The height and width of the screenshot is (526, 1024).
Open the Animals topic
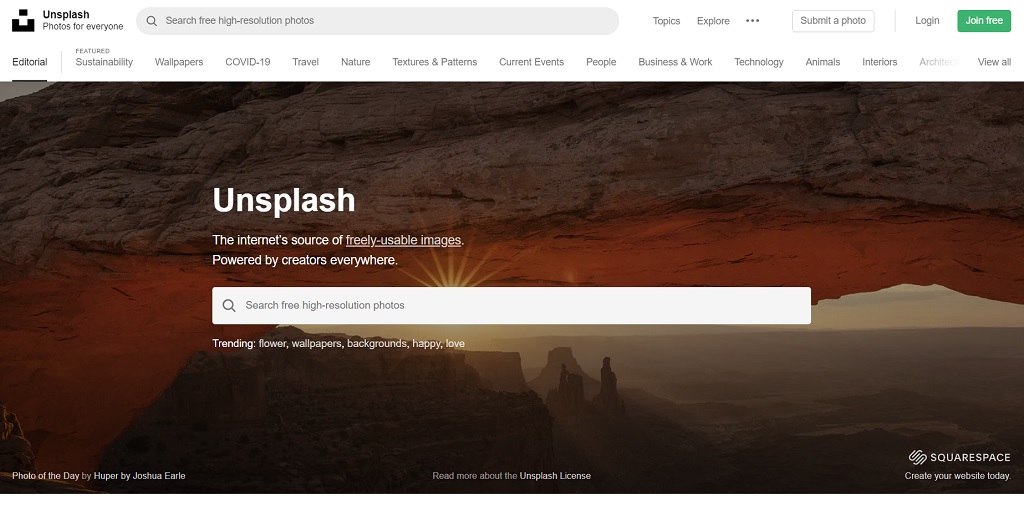[x=823, y=62]
